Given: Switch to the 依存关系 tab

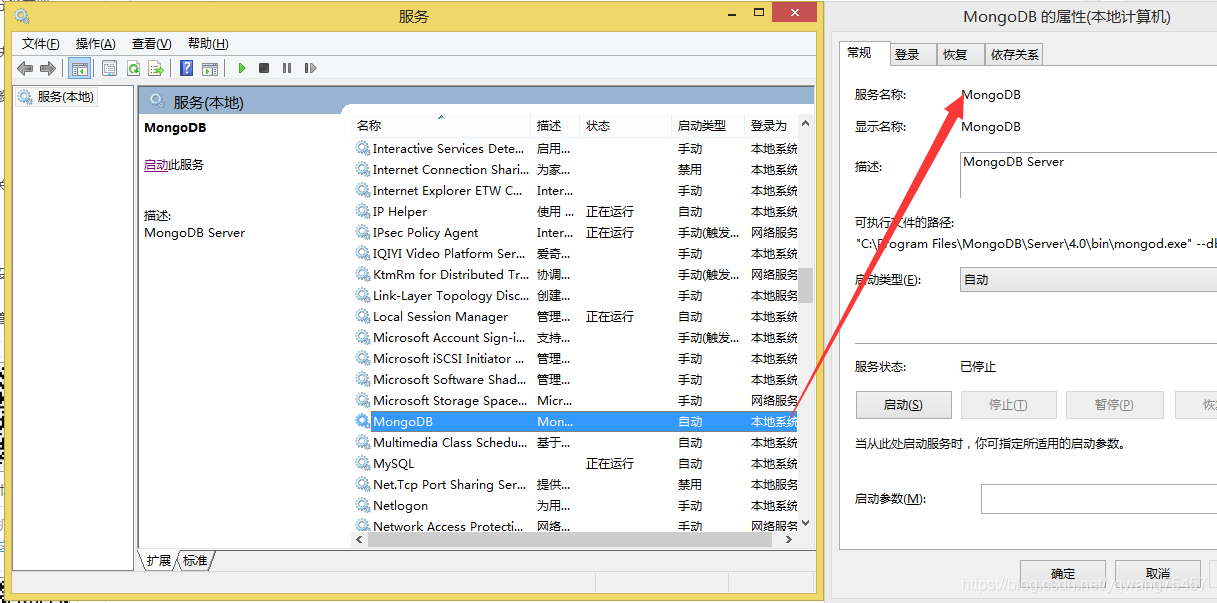Looking at the screenshot, I should 1015,55.
